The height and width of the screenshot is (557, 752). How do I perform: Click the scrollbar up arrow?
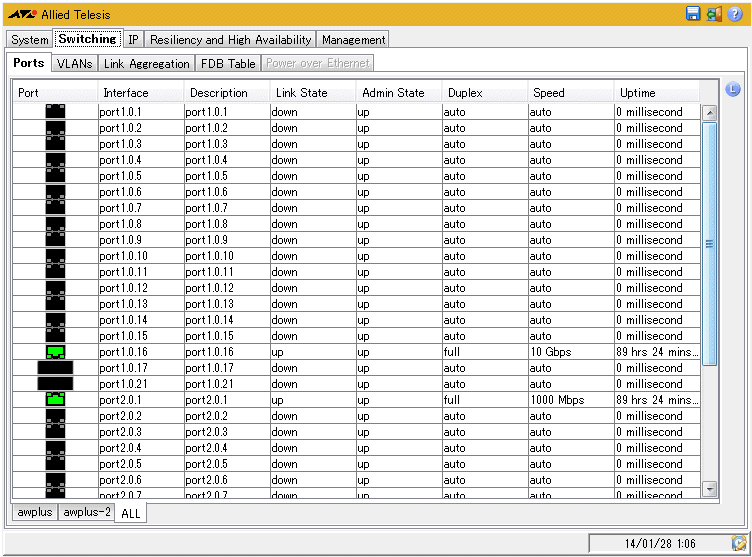[710, 113]
